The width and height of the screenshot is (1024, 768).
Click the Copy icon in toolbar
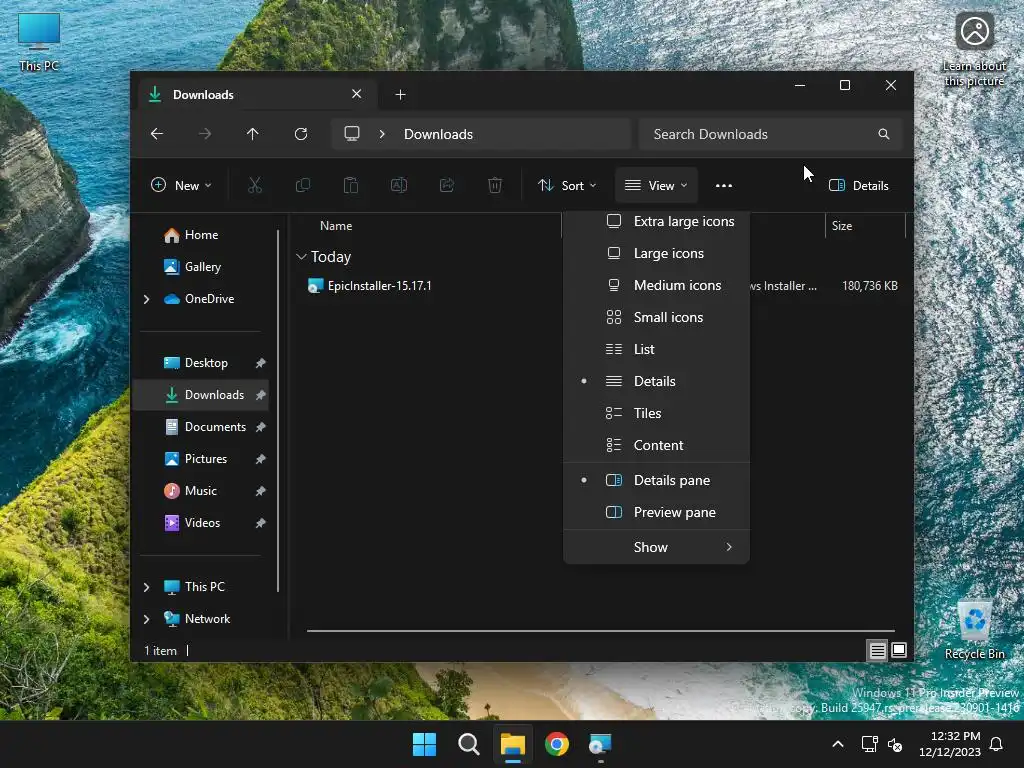(x=303, y=185)
